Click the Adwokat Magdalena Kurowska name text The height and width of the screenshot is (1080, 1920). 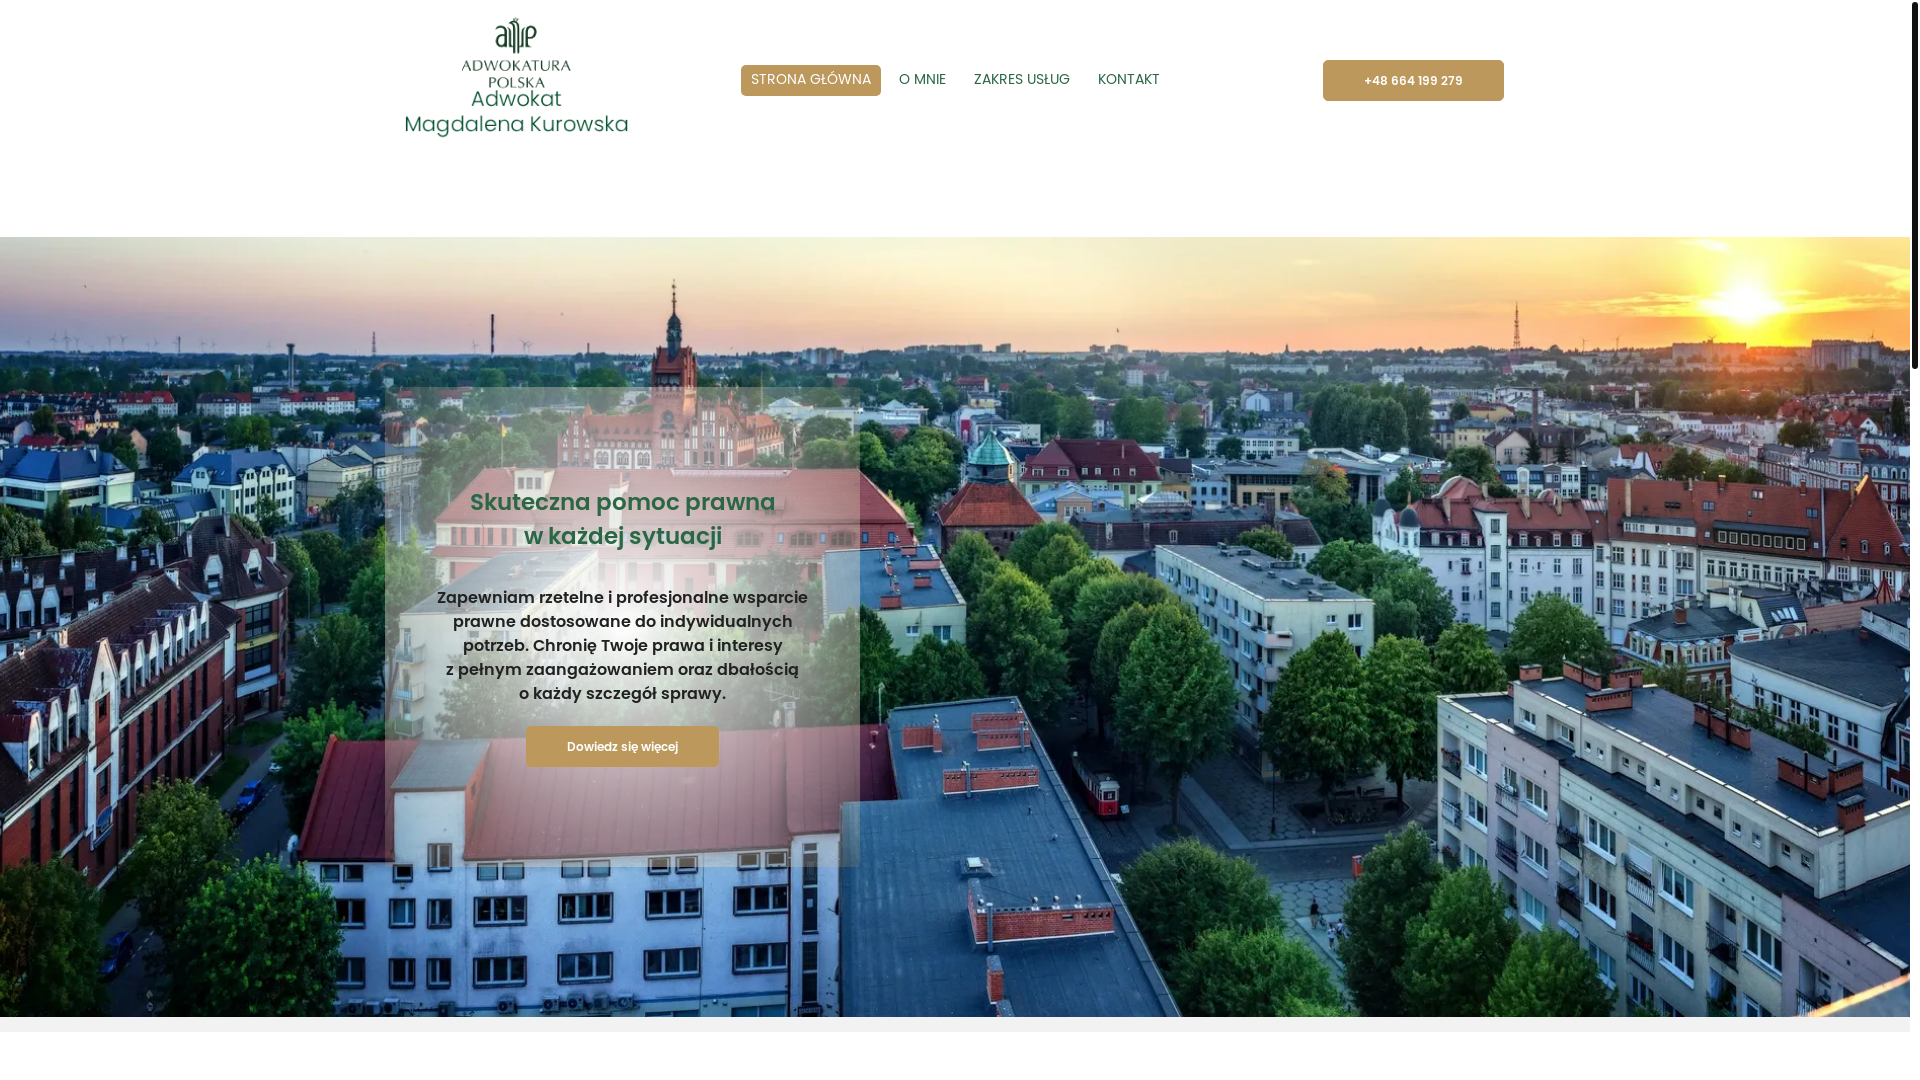click(516, 112)
